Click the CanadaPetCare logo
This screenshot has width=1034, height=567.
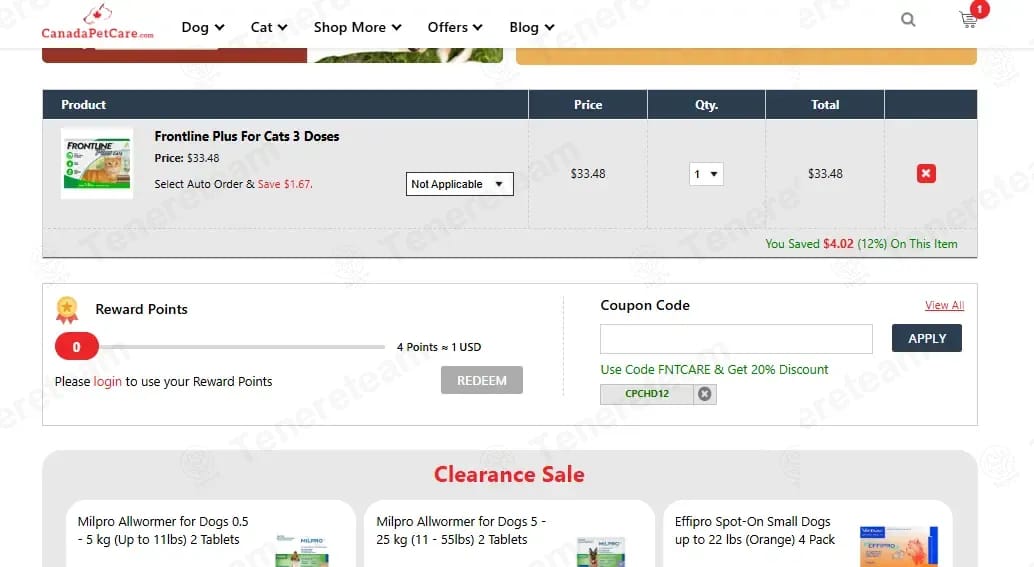98,22
